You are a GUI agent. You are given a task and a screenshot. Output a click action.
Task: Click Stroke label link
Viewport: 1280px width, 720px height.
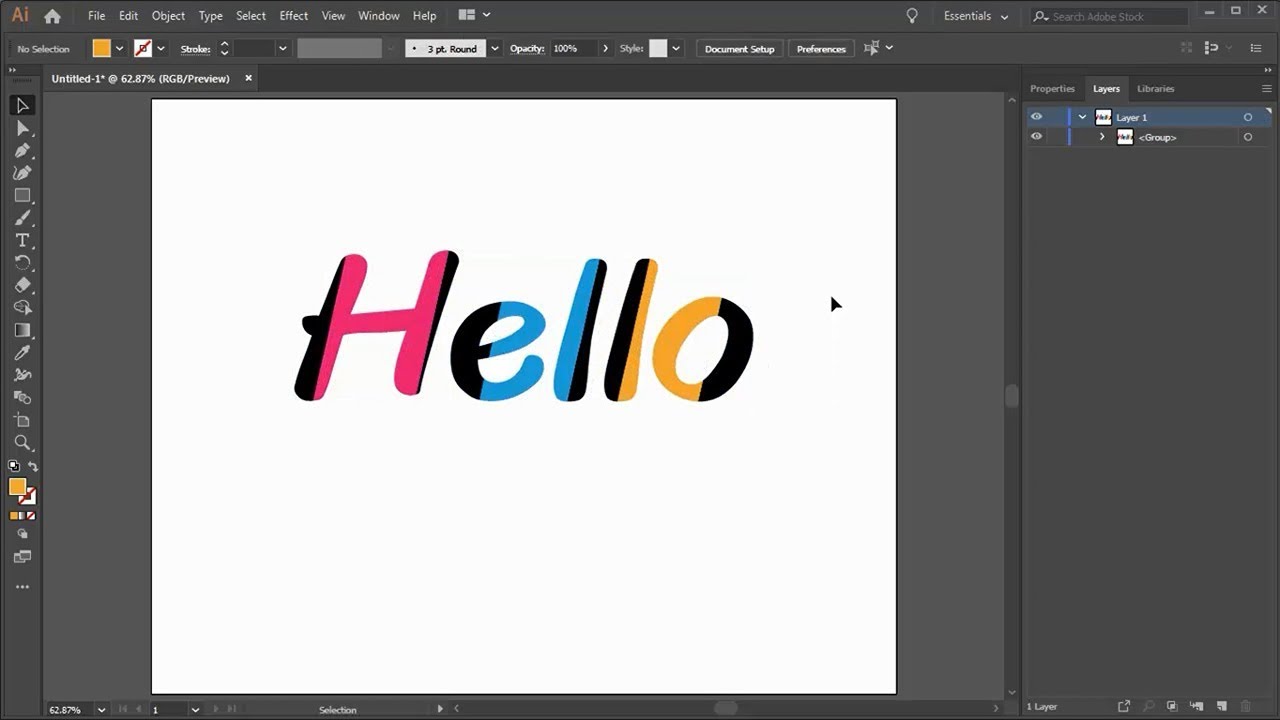[x=195, y=48]
